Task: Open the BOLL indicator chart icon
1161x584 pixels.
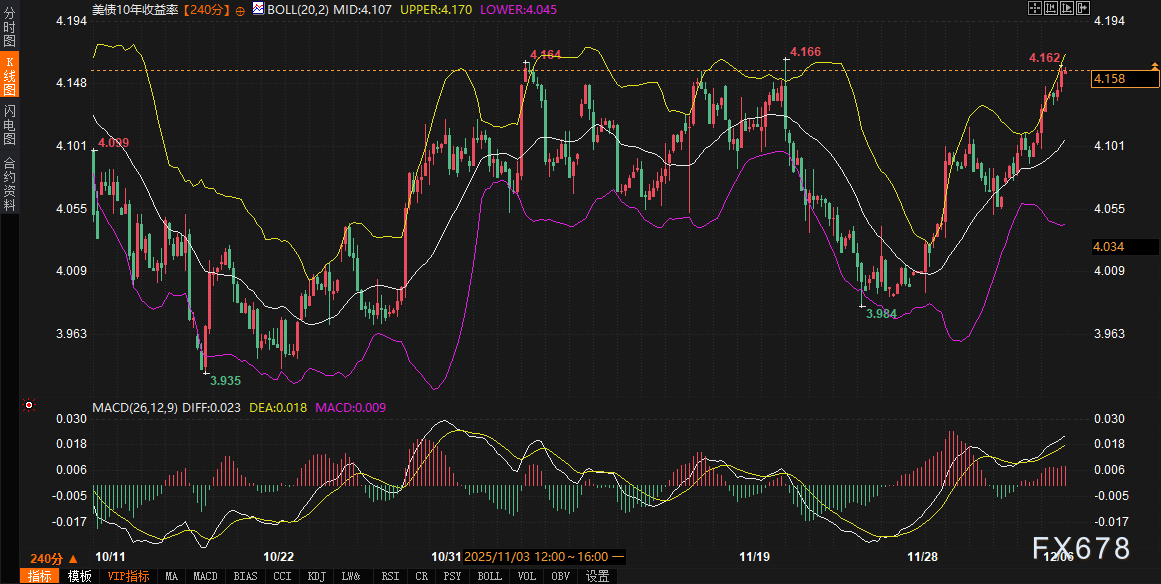Action: click(256, 9)
